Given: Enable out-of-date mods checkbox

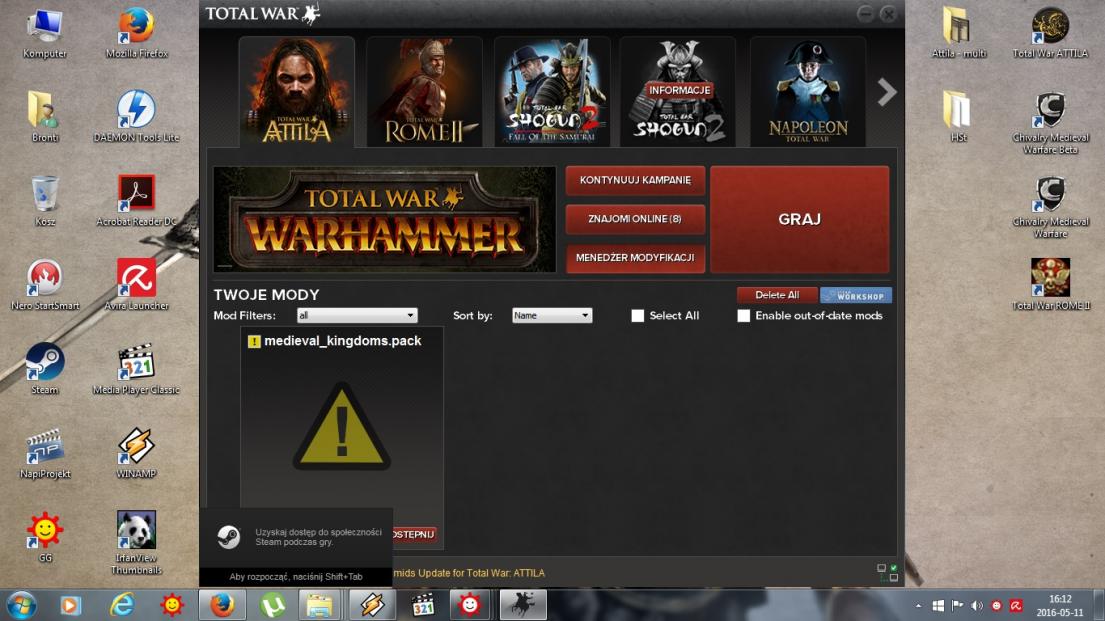Looking at the screenshot, I should pos(743,316).
